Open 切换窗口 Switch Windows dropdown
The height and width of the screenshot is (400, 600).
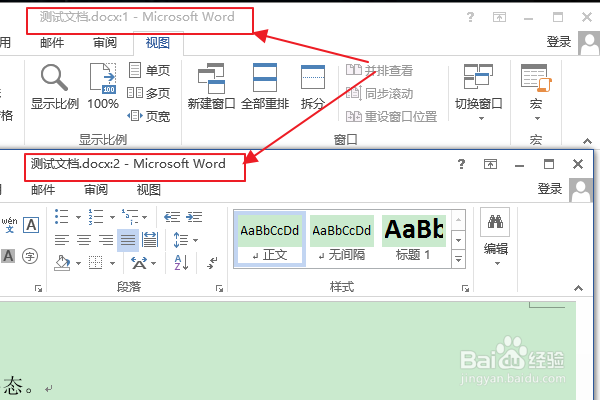[478, 92]
